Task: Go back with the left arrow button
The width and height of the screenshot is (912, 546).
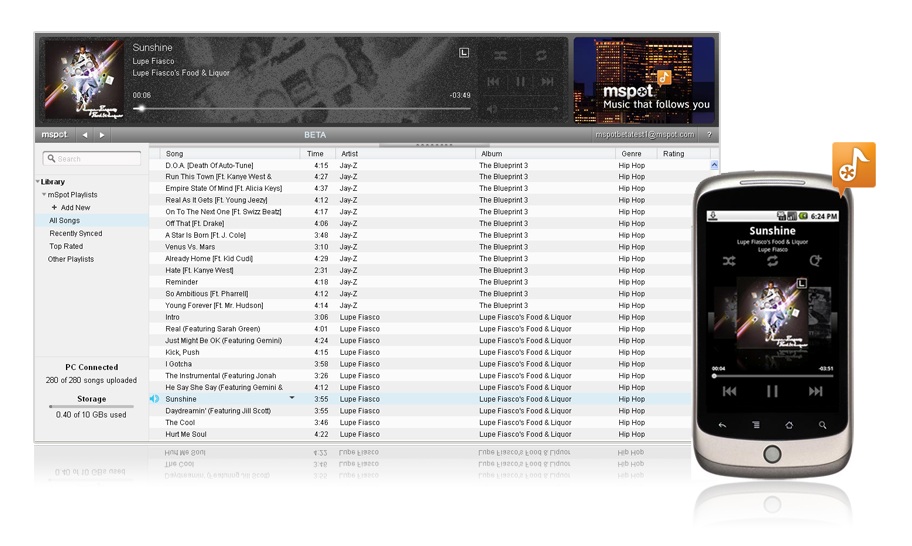Action: [x=85, y=135]
